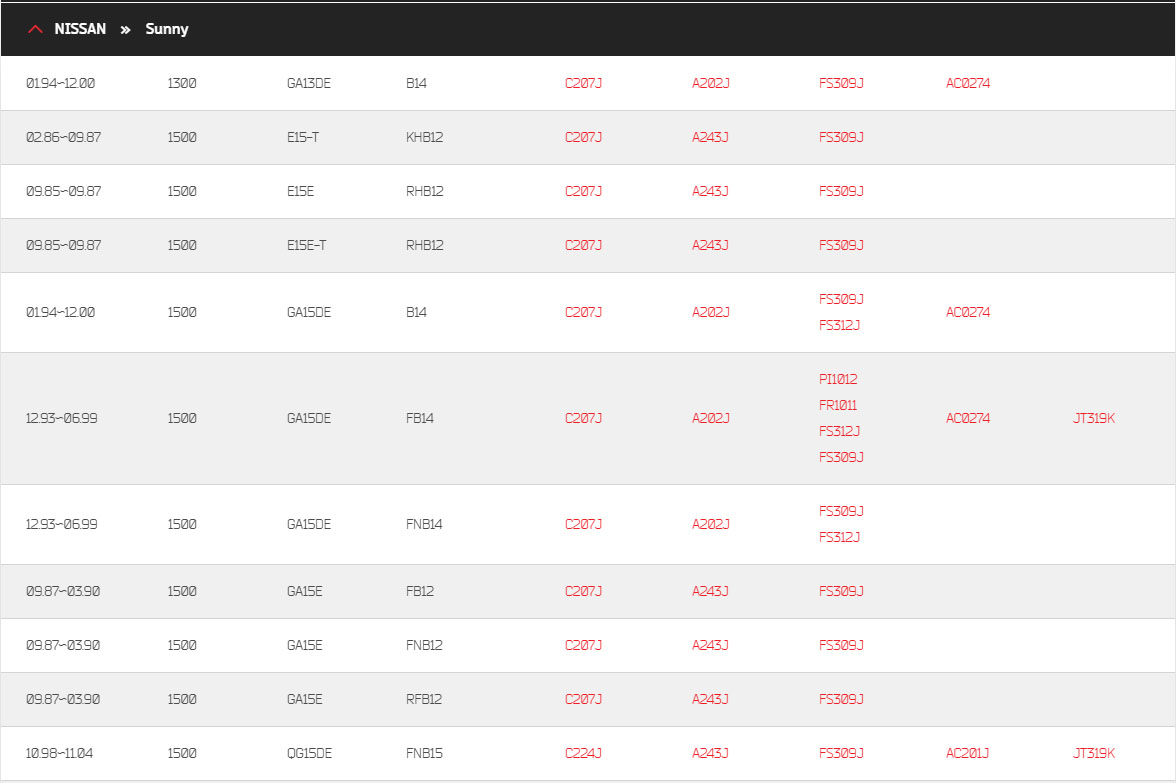Select the RFB12 model code cell
1176x783 pixels.
[424, 699]
